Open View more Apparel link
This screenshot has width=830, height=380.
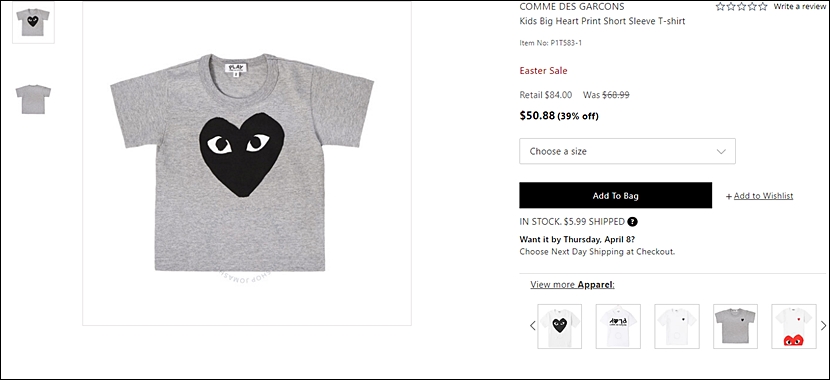[x=572, y=284]
